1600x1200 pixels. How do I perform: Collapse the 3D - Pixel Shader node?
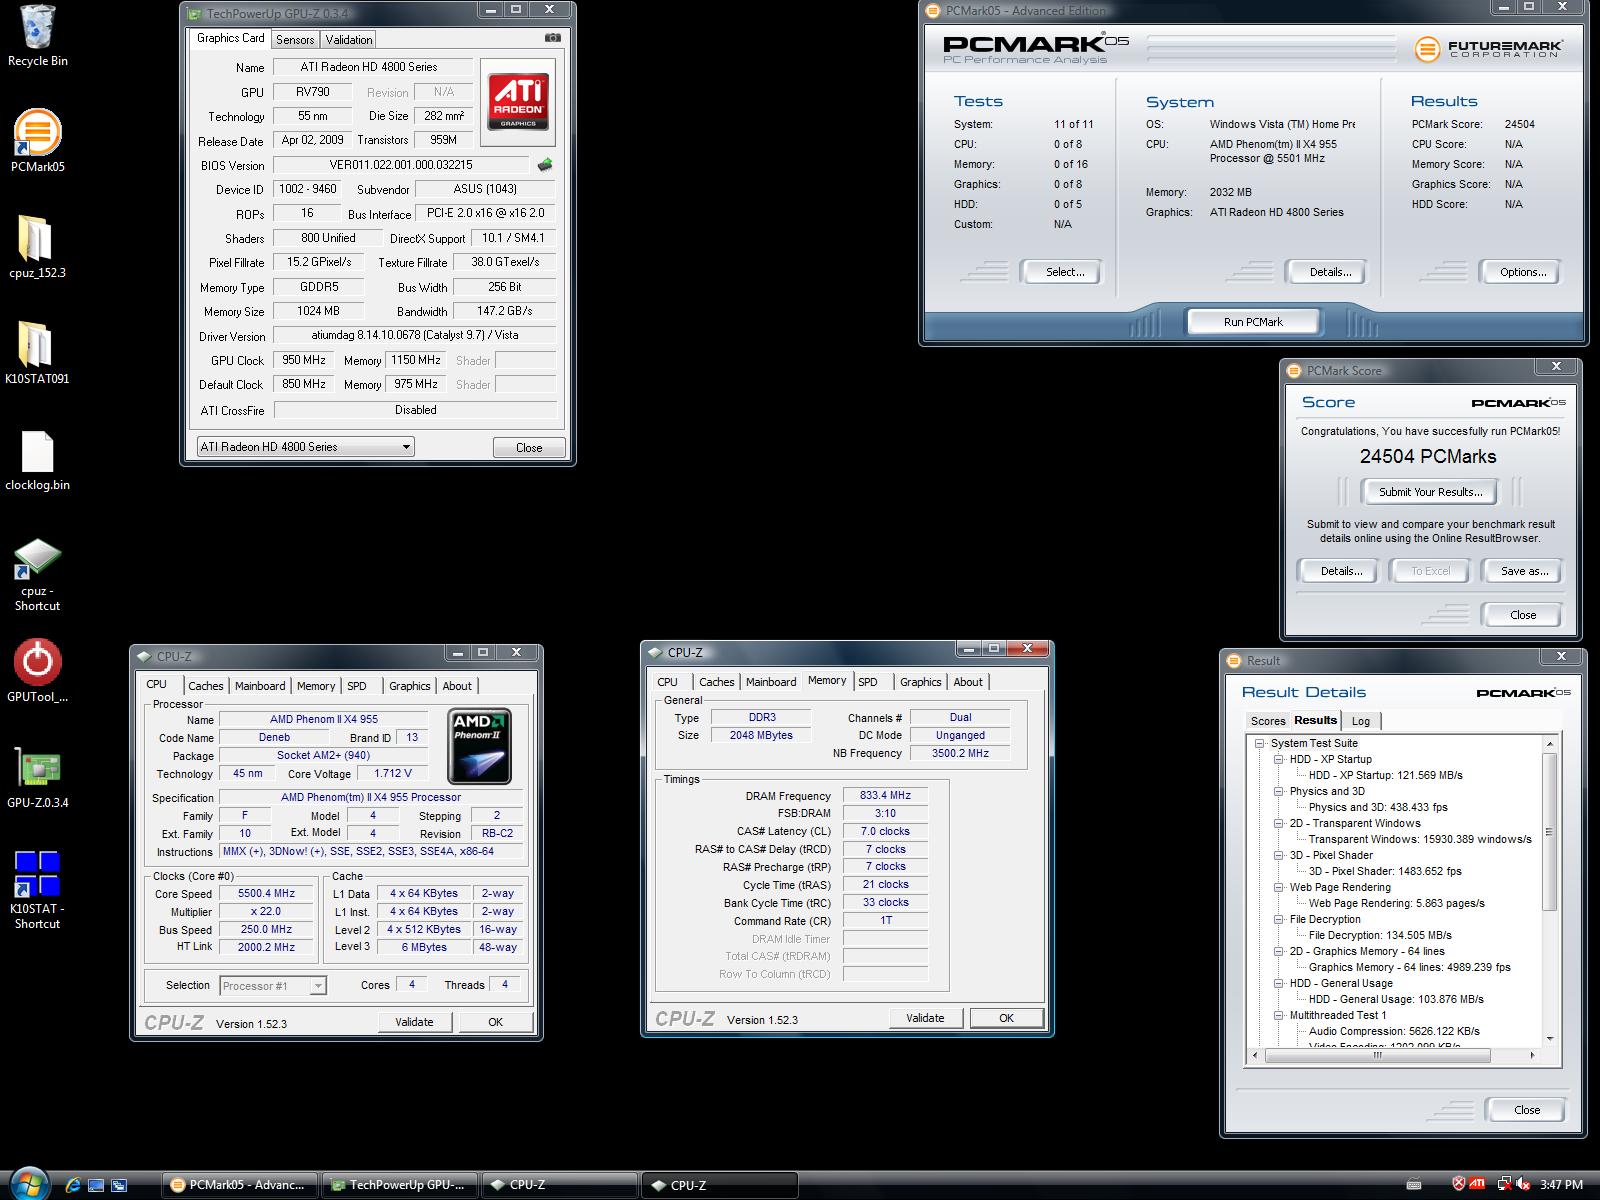1278,855
